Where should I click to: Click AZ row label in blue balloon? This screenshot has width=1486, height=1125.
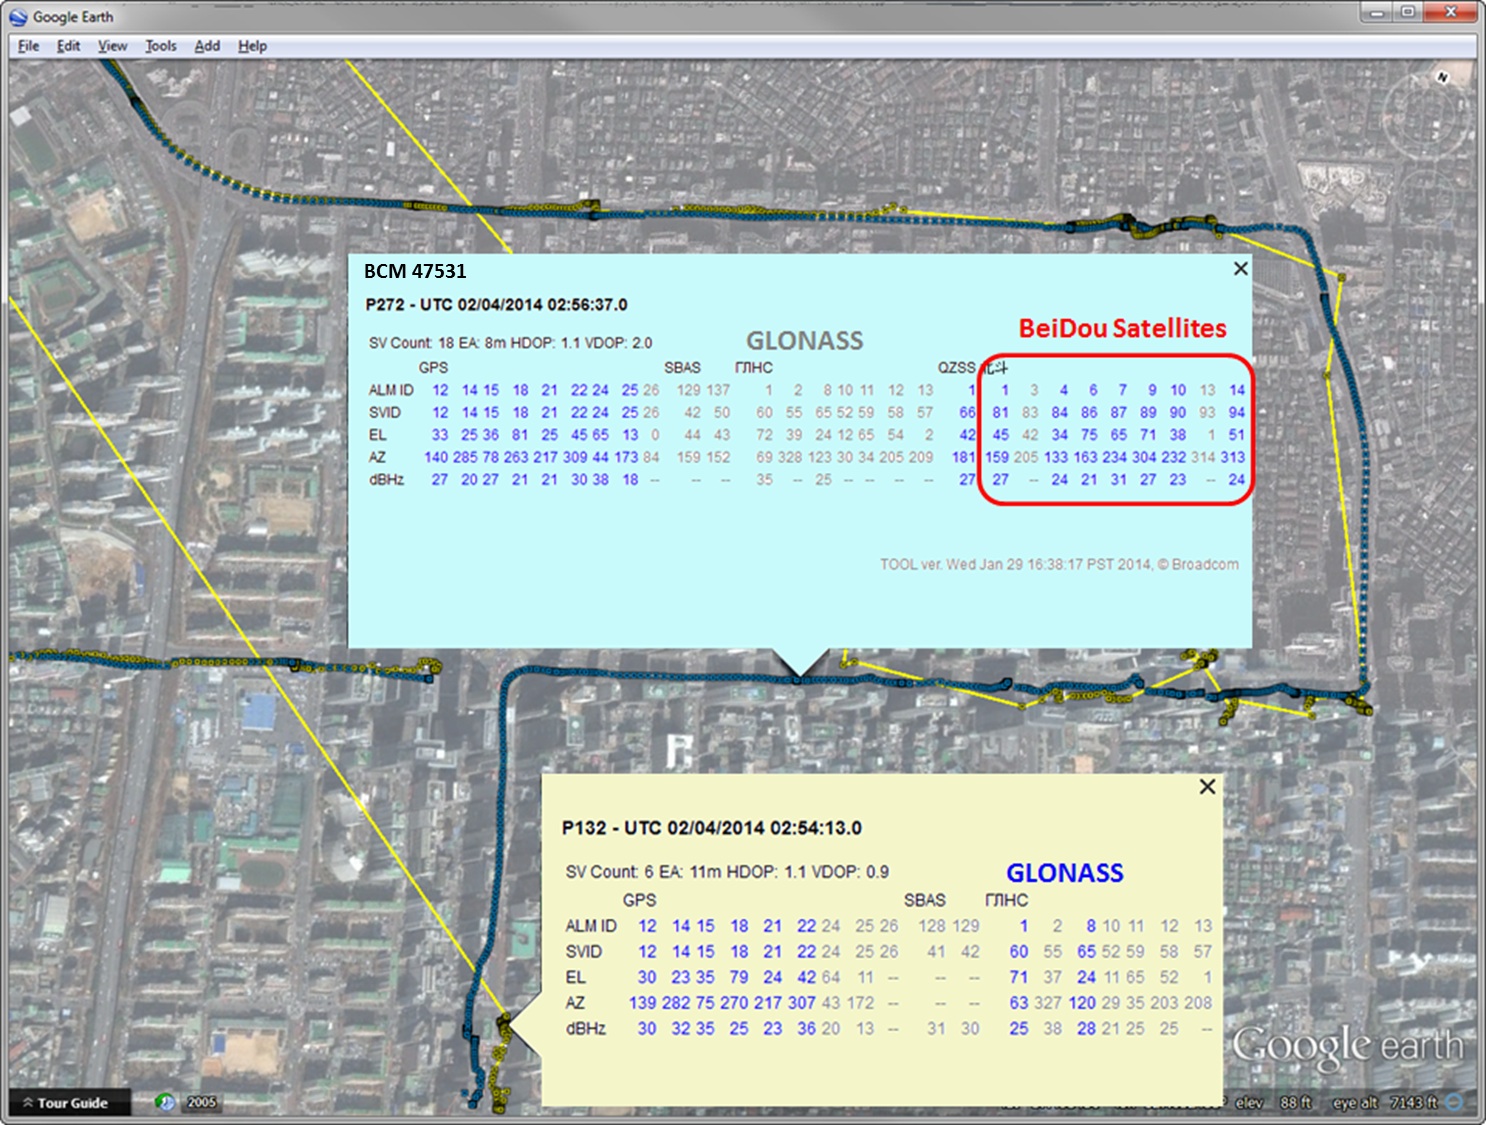(377, 457)
